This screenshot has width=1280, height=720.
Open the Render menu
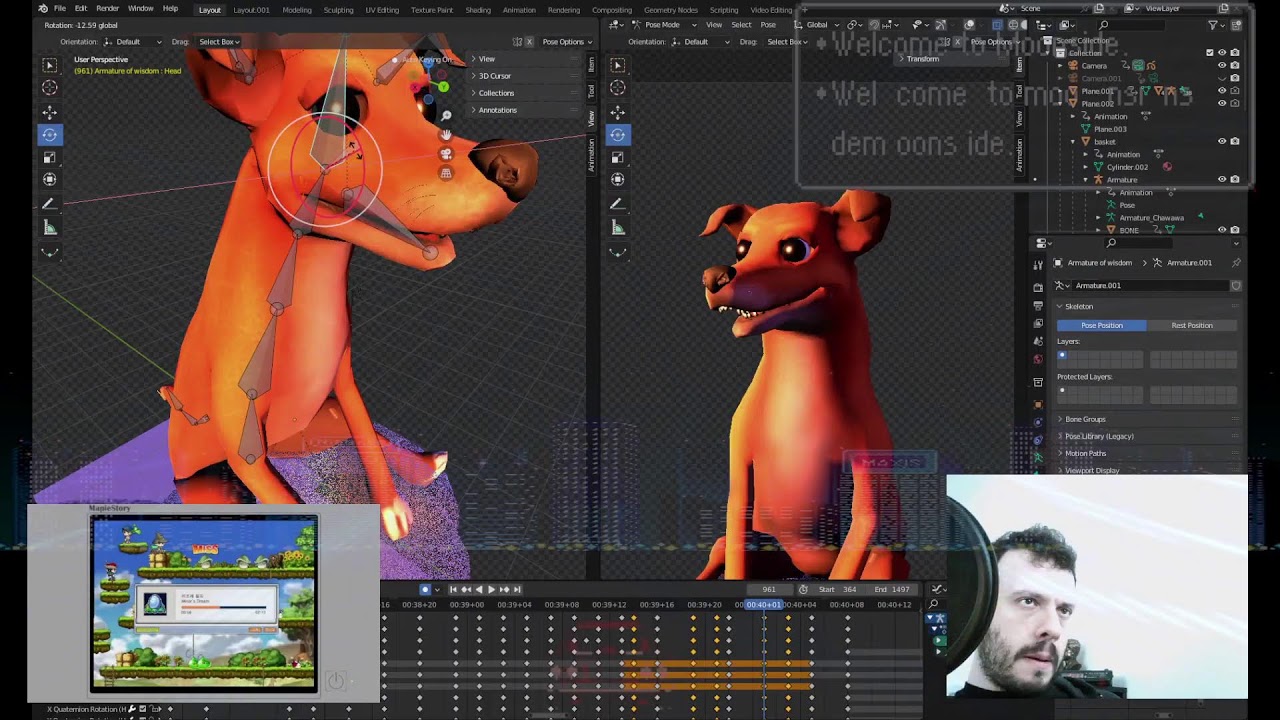[107, 9]
